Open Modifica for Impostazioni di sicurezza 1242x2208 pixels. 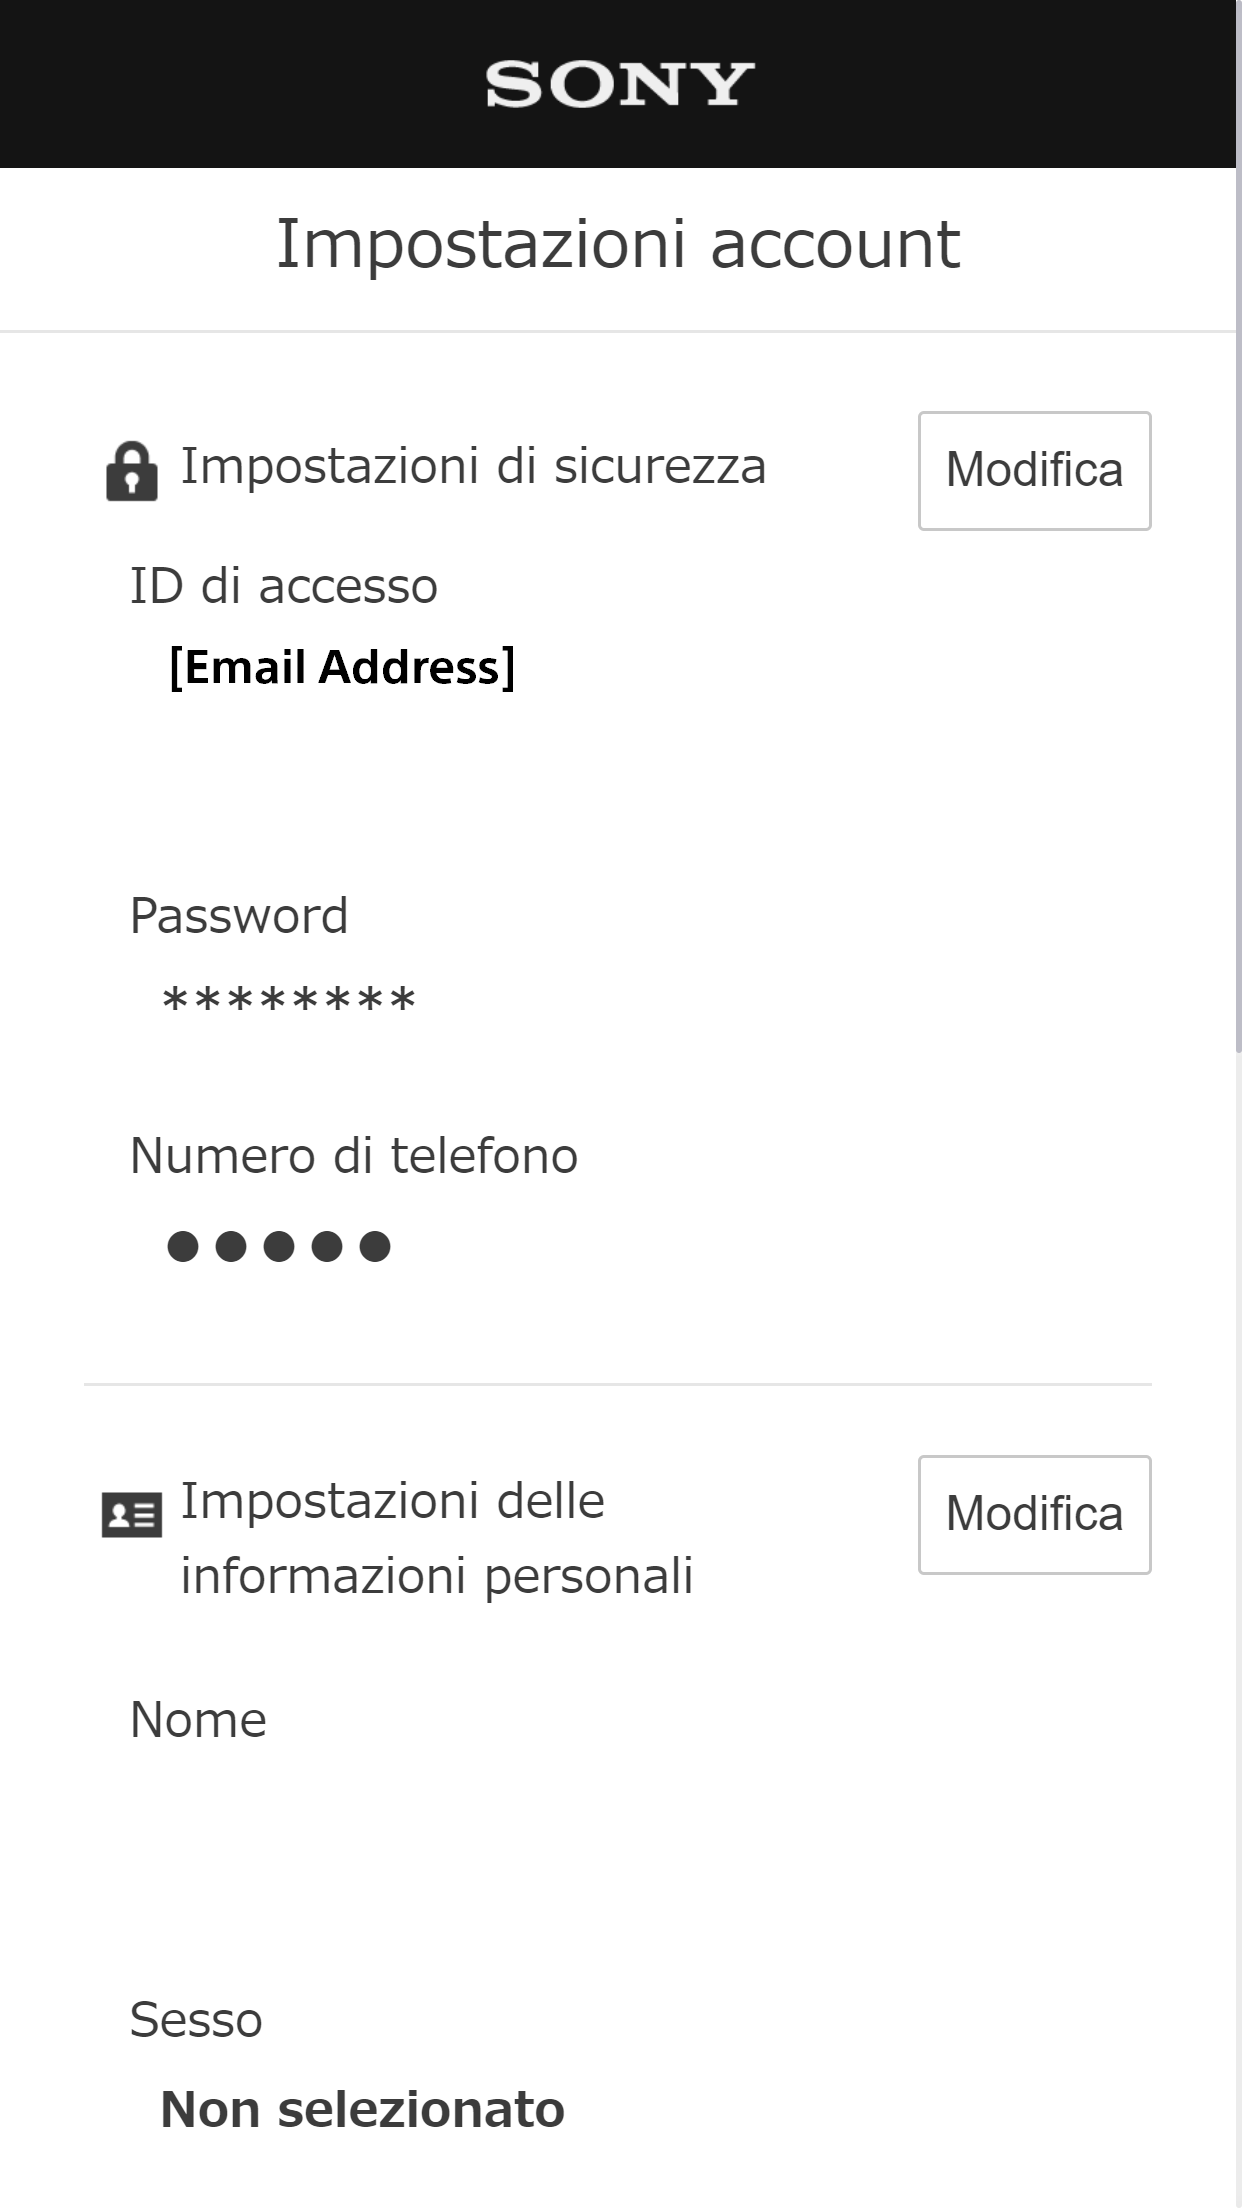coord(1034,469)
